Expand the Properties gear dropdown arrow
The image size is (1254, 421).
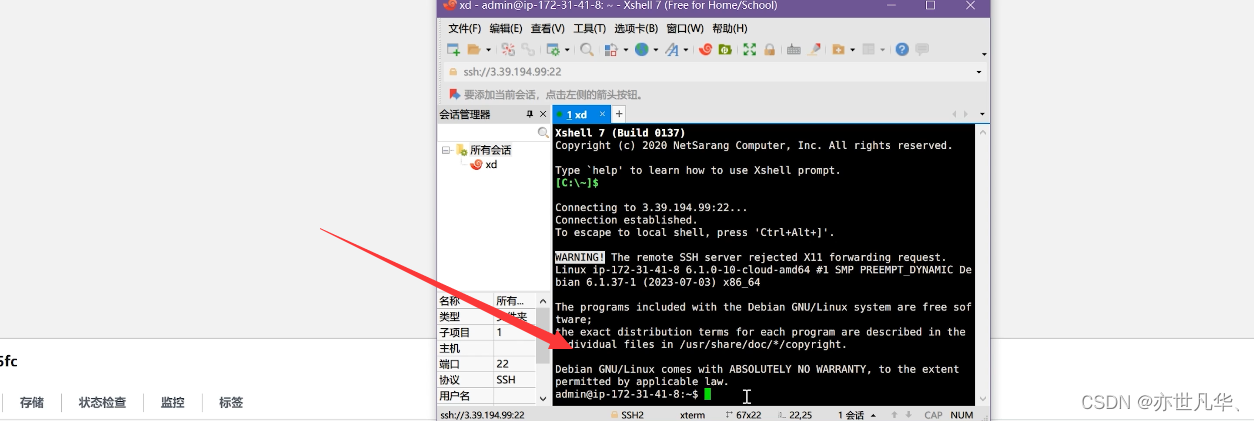coord(567,49)
